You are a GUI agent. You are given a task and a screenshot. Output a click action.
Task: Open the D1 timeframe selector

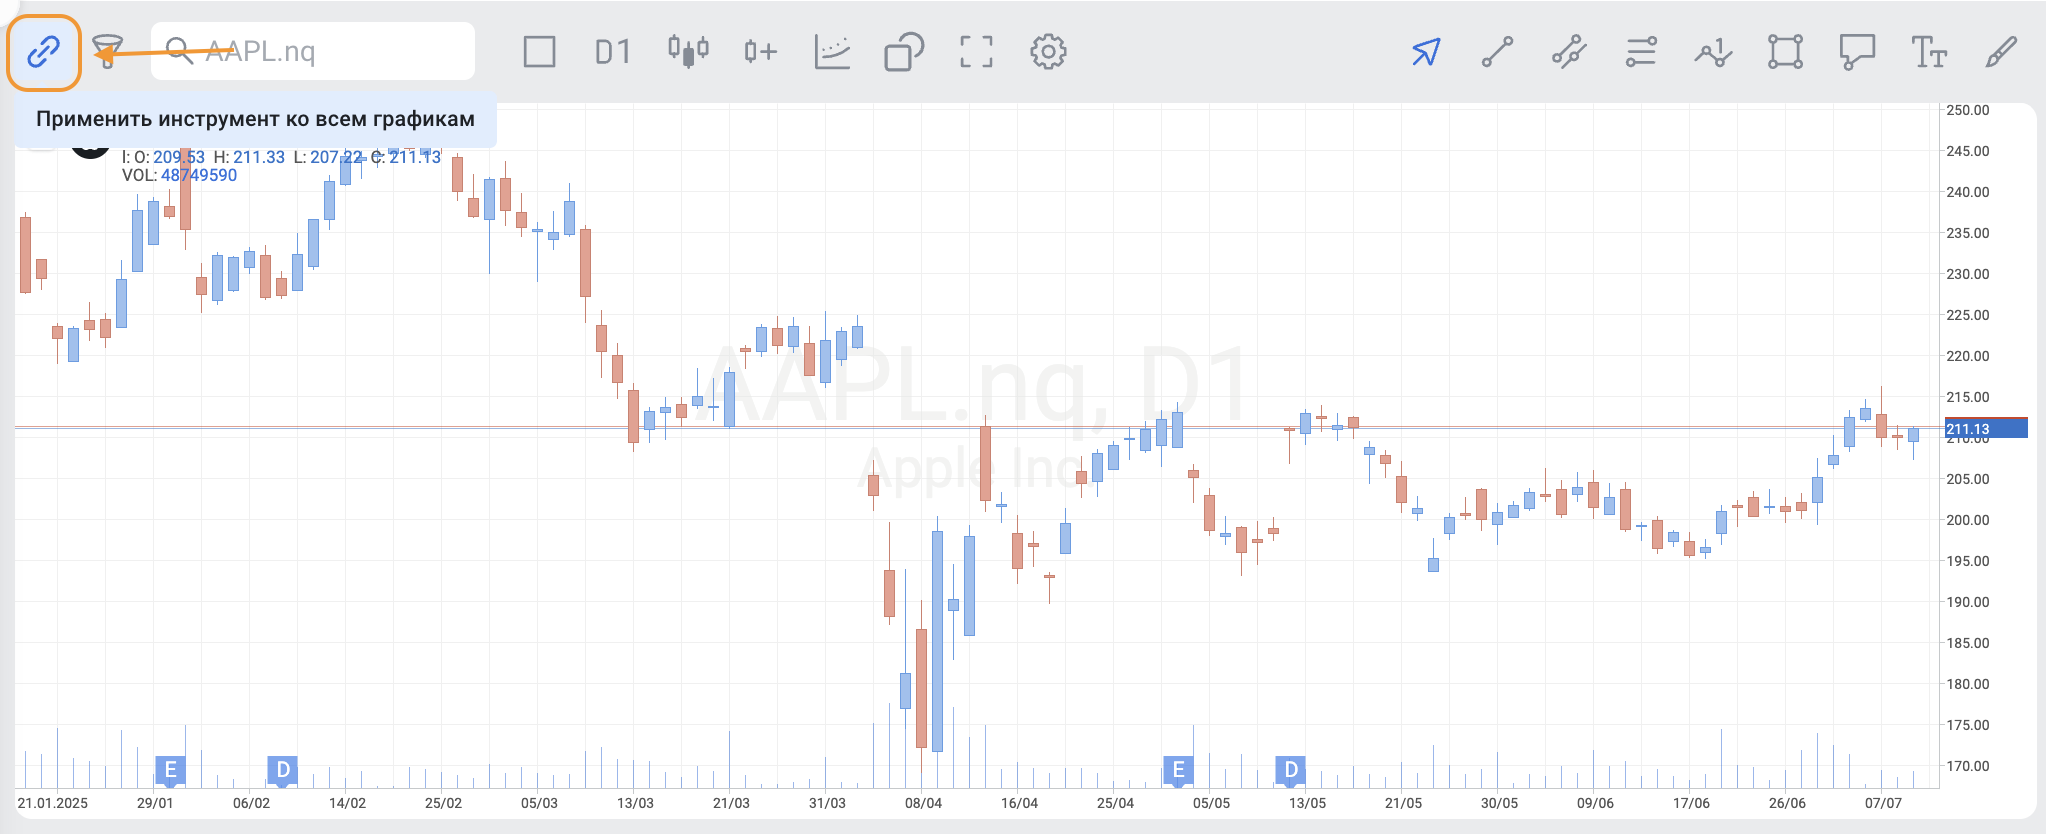pos(612,52)
